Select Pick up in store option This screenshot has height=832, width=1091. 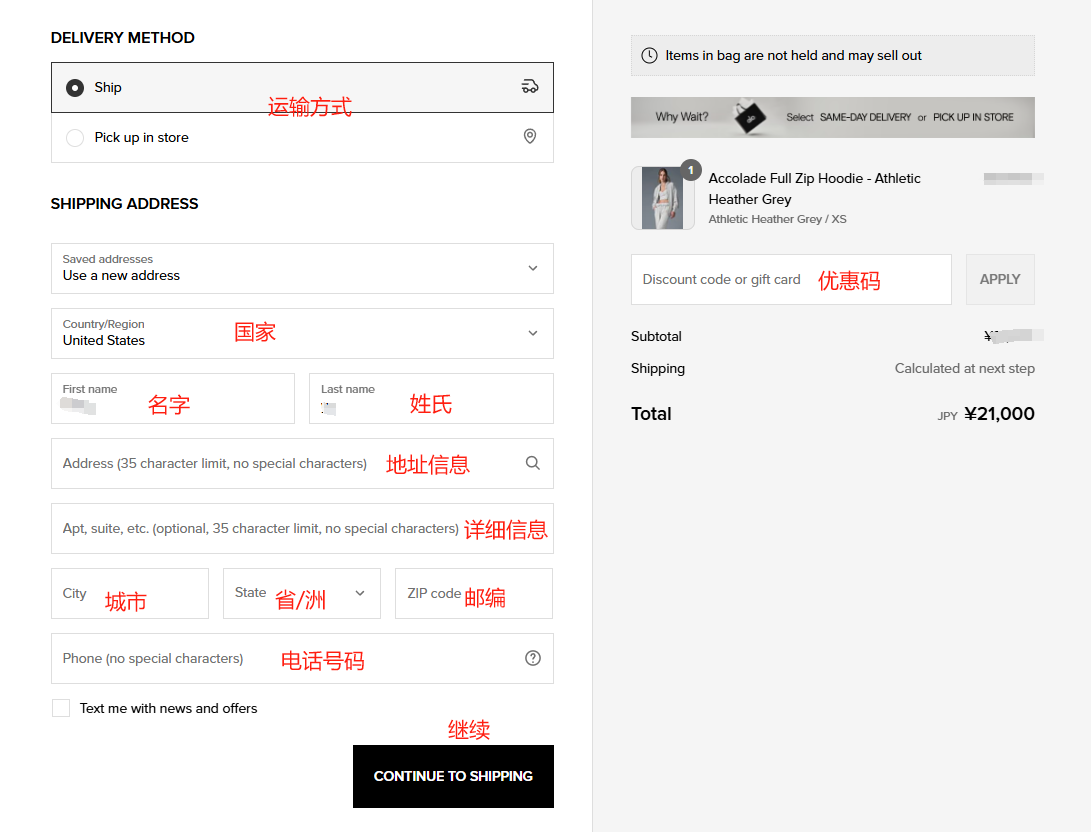pyautogui.click(x=75, y=138)
